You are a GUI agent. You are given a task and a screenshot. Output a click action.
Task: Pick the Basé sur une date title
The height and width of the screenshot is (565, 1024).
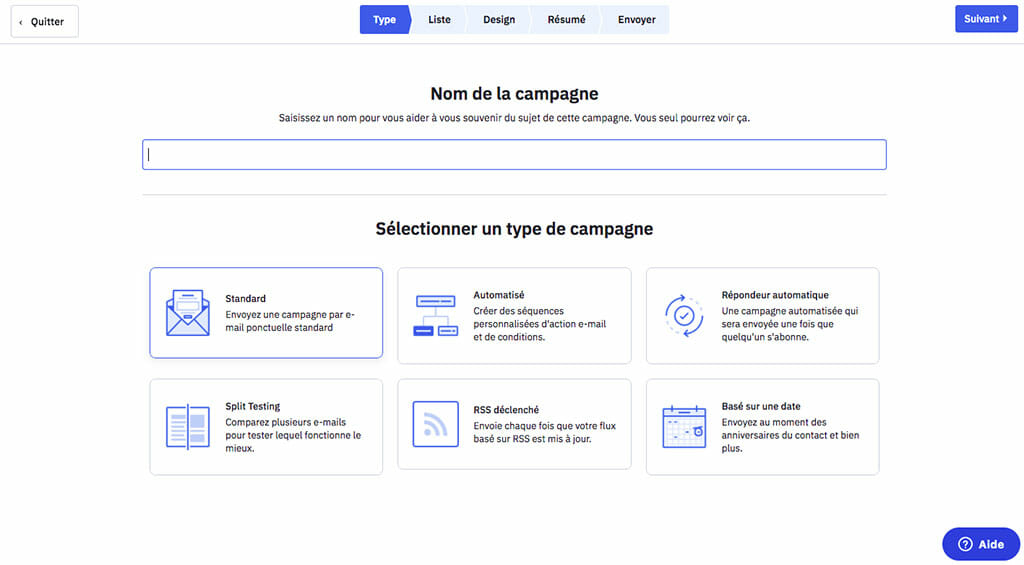[761, 406]
